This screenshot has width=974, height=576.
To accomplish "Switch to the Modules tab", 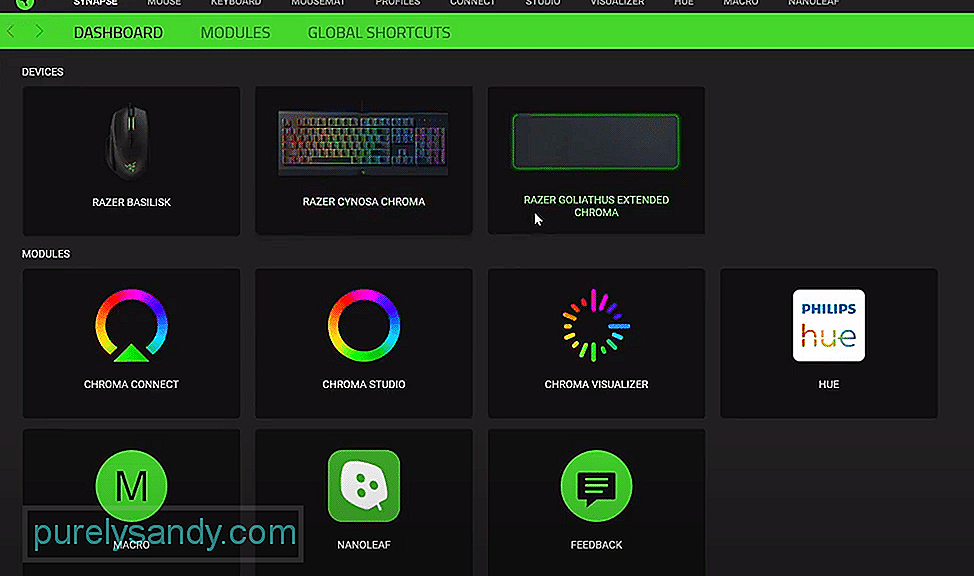I will [235, 32].
